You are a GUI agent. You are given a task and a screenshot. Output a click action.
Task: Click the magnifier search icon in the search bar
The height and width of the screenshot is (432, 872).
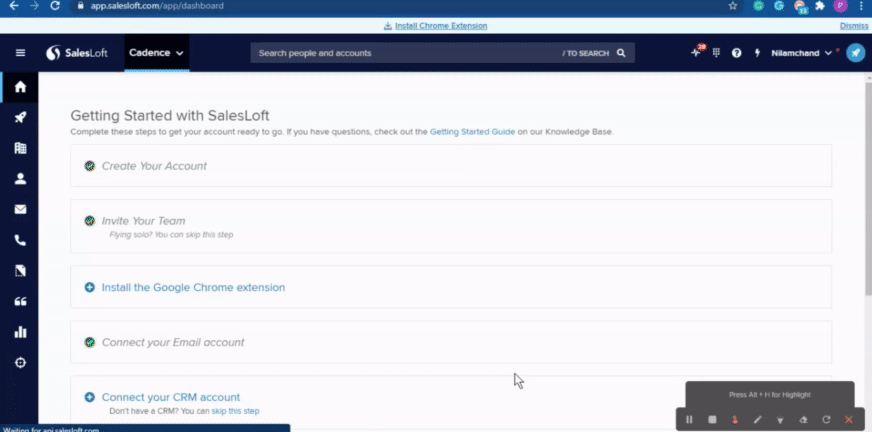point(621,53)
